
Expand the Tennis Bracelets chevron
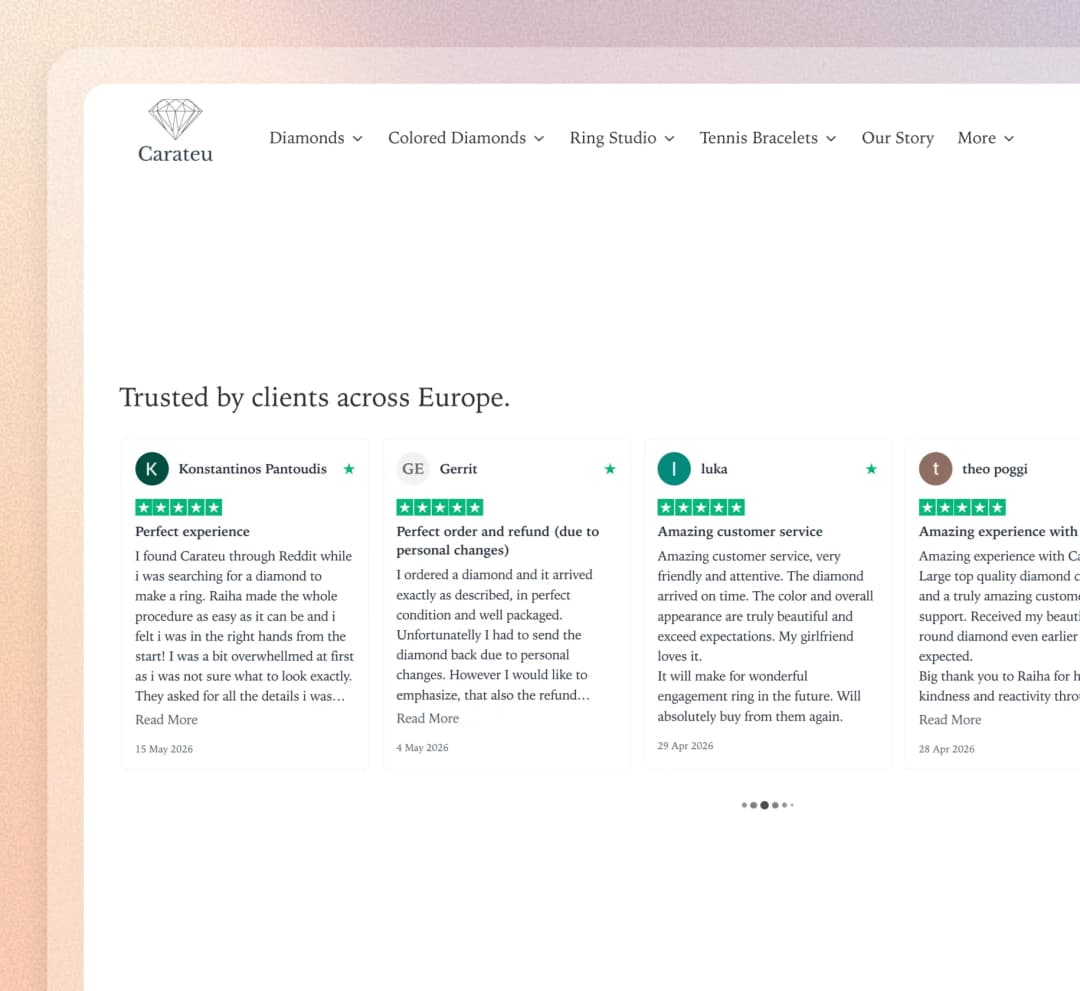point(831,138)
